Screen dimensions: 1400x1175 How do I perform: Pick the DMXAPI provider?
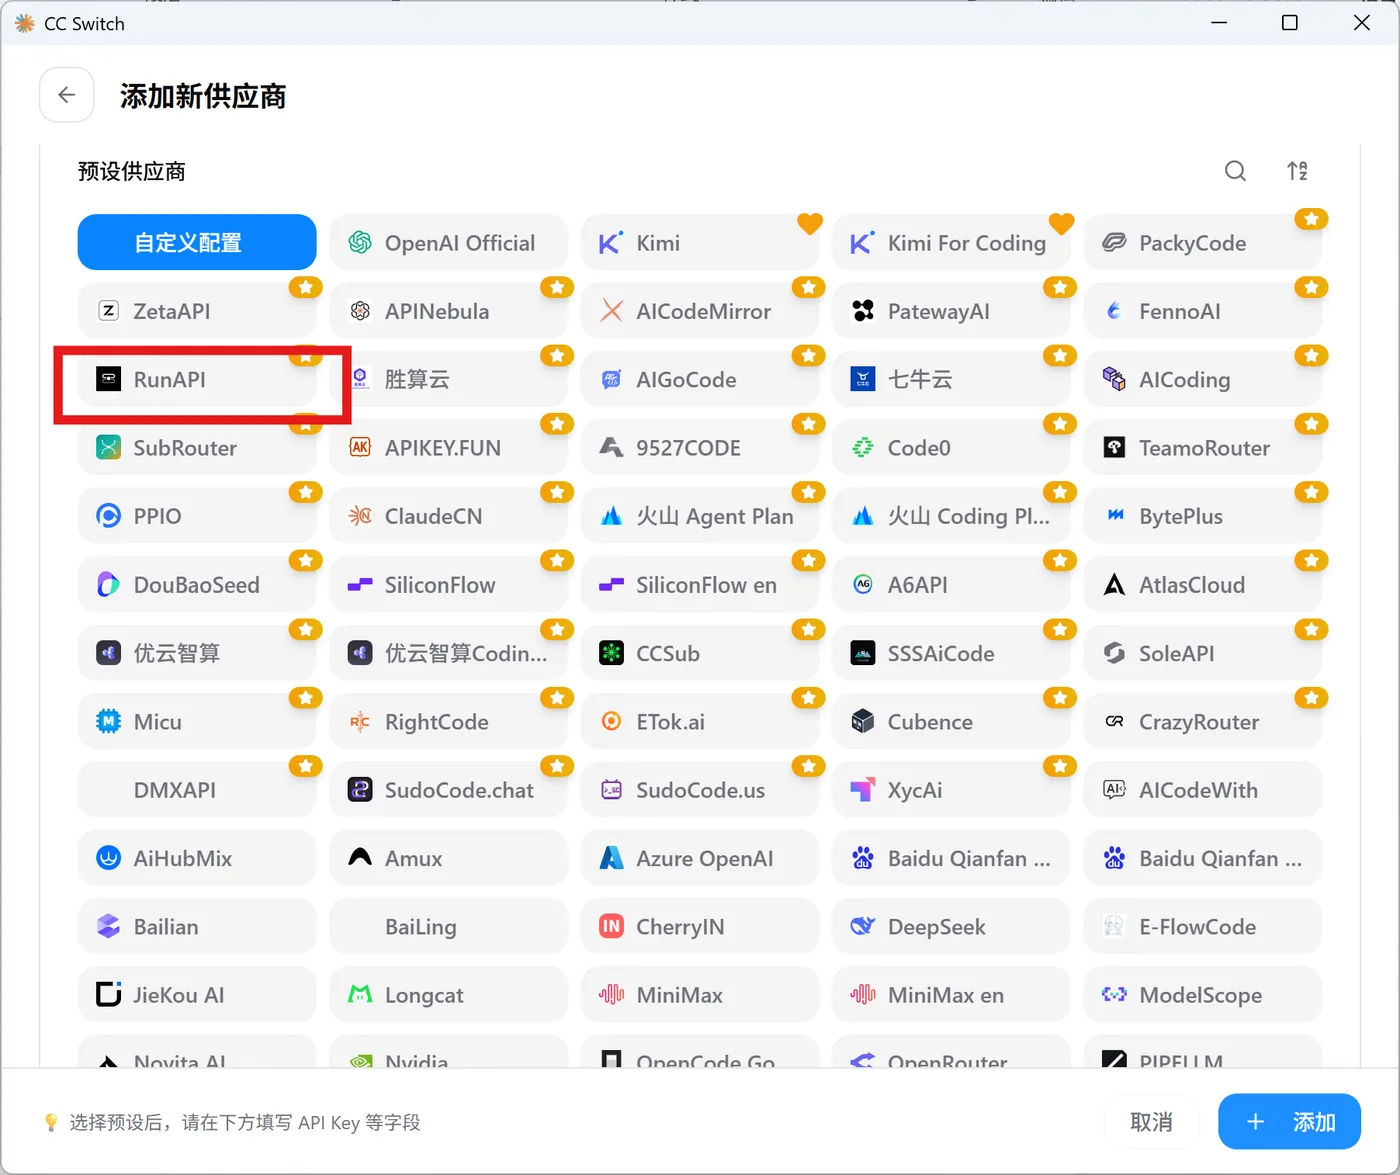pyautogui.click(x=197, y=789)
